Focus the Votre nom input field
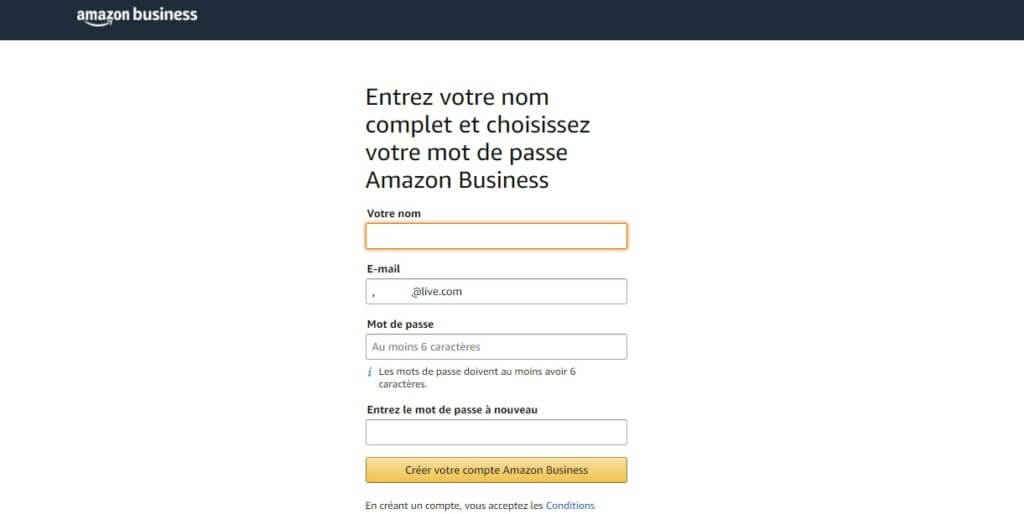Screen dimensions: 1024x514 [x=496, y=236]
